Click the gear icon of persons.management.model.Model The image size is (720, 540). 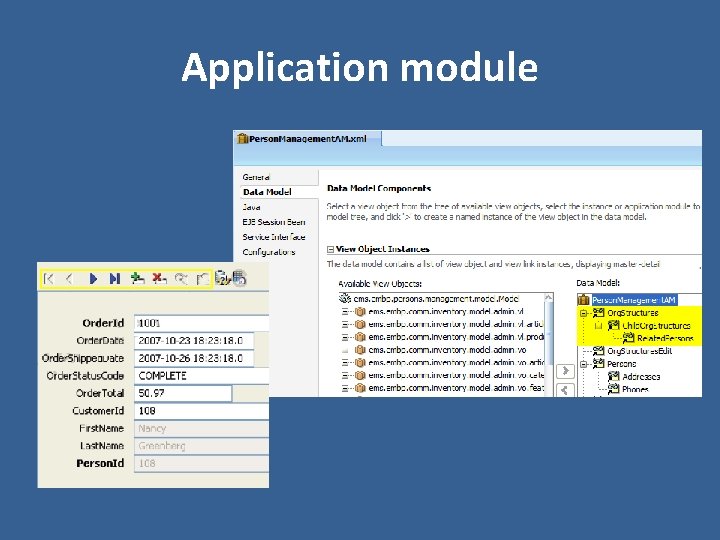345,298
